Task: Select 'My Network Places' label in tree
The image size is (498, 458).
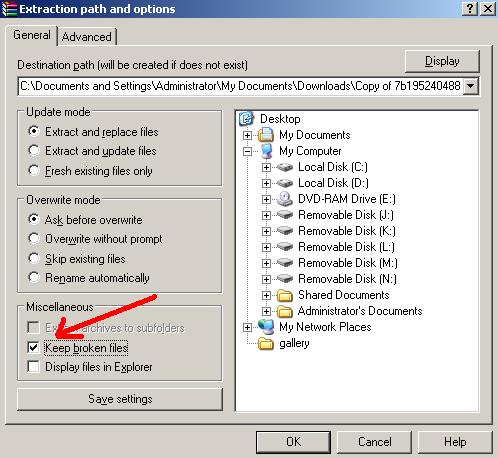Action: coord(325,327)
